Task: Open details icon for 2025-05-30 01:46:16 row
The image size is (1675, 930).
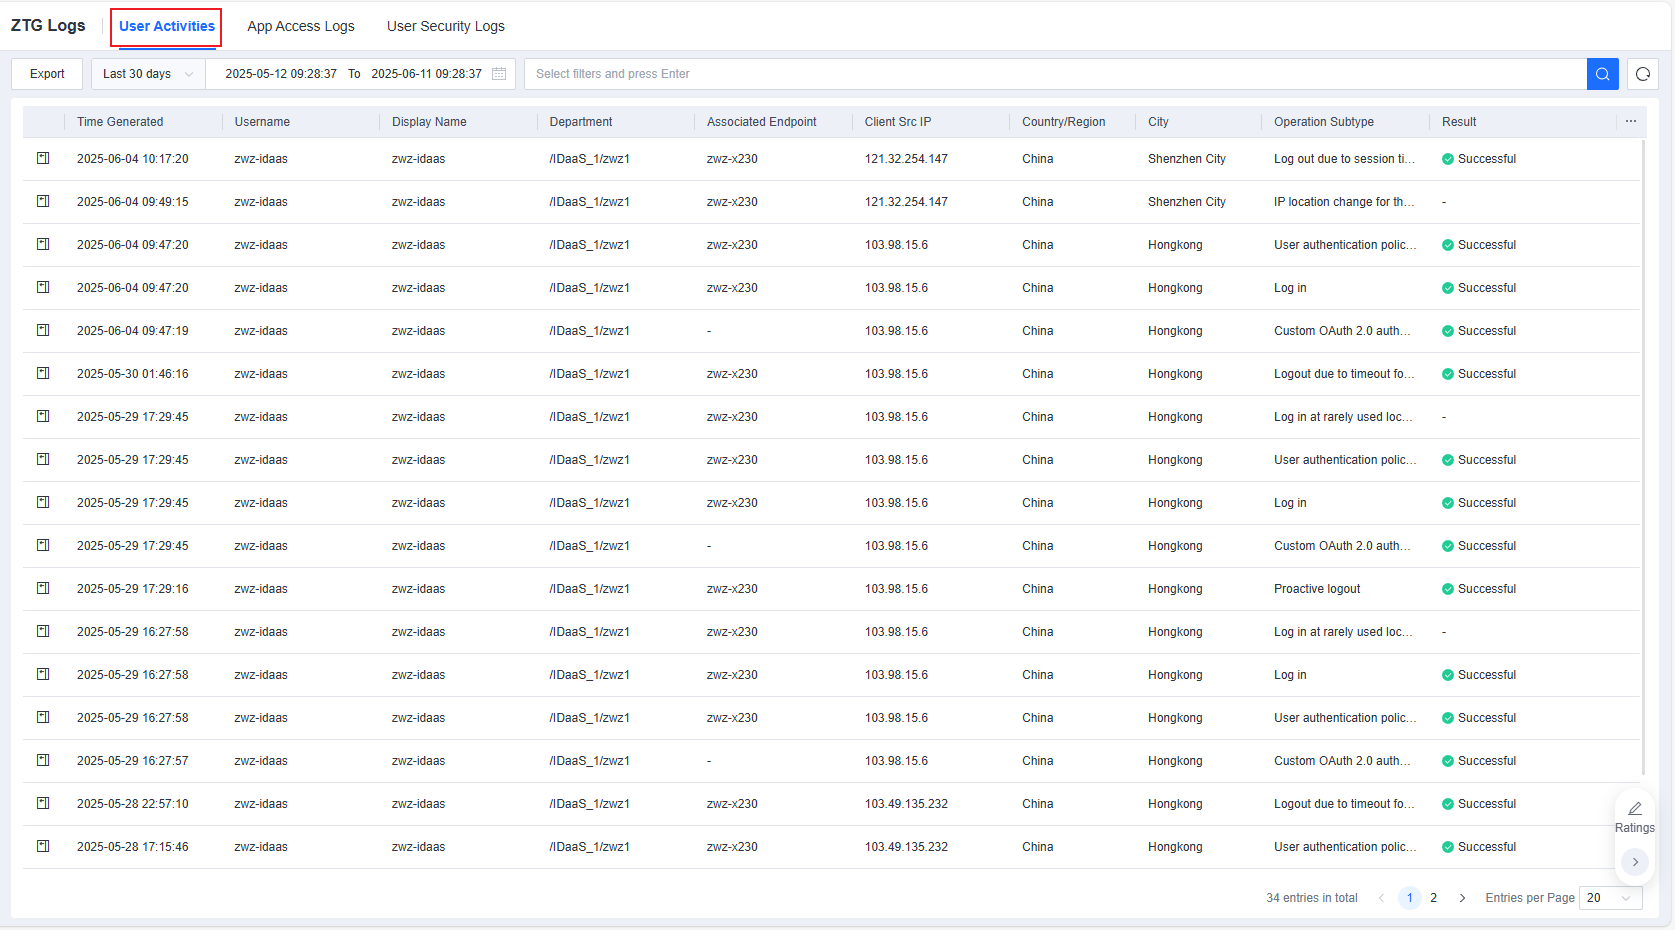Action: point(43,373)
